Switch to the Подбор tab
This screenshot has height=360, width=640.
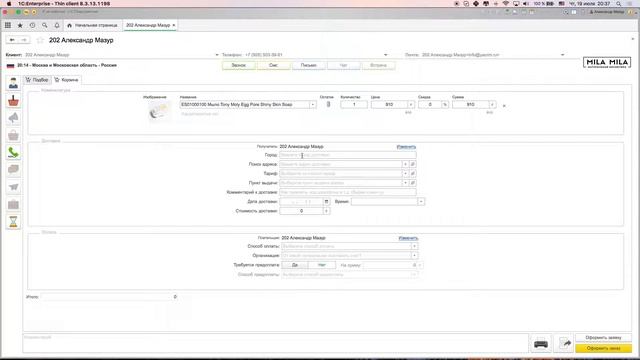click(x=37, y=80)
